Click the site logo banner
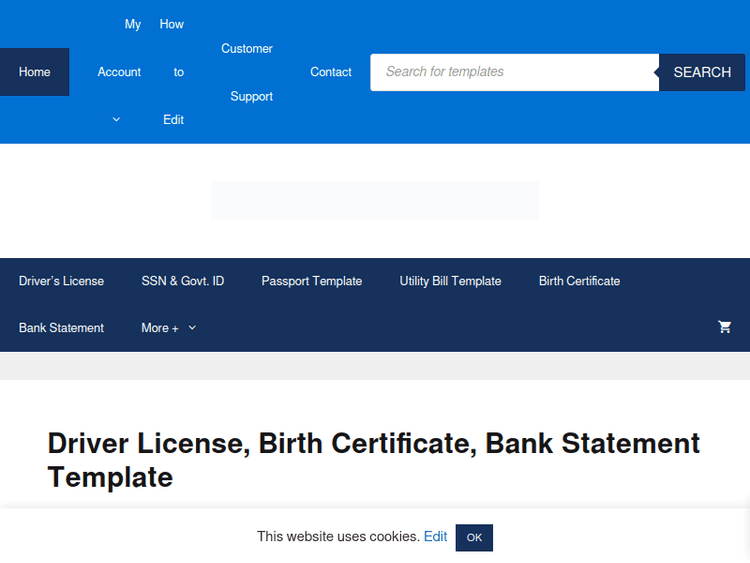Screen dimensions: 750x563 pos(375,201)
